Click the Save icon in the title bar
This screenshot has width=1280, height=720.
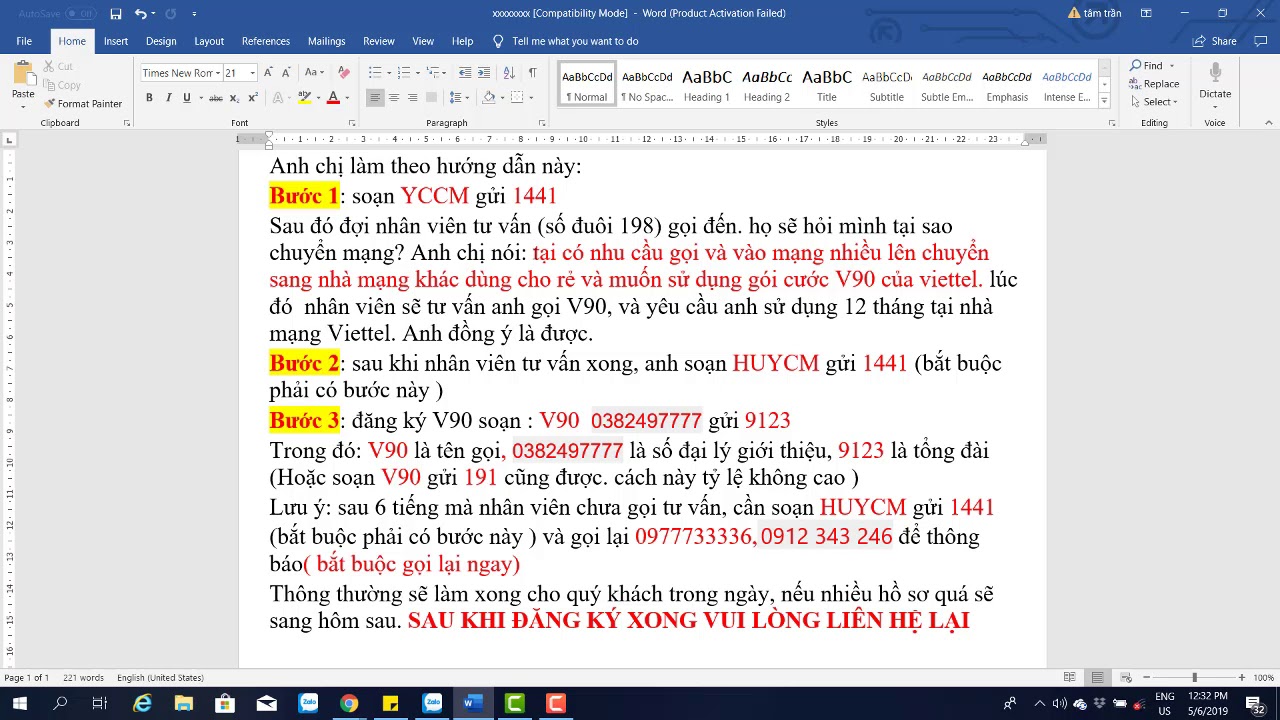point(116,13)
